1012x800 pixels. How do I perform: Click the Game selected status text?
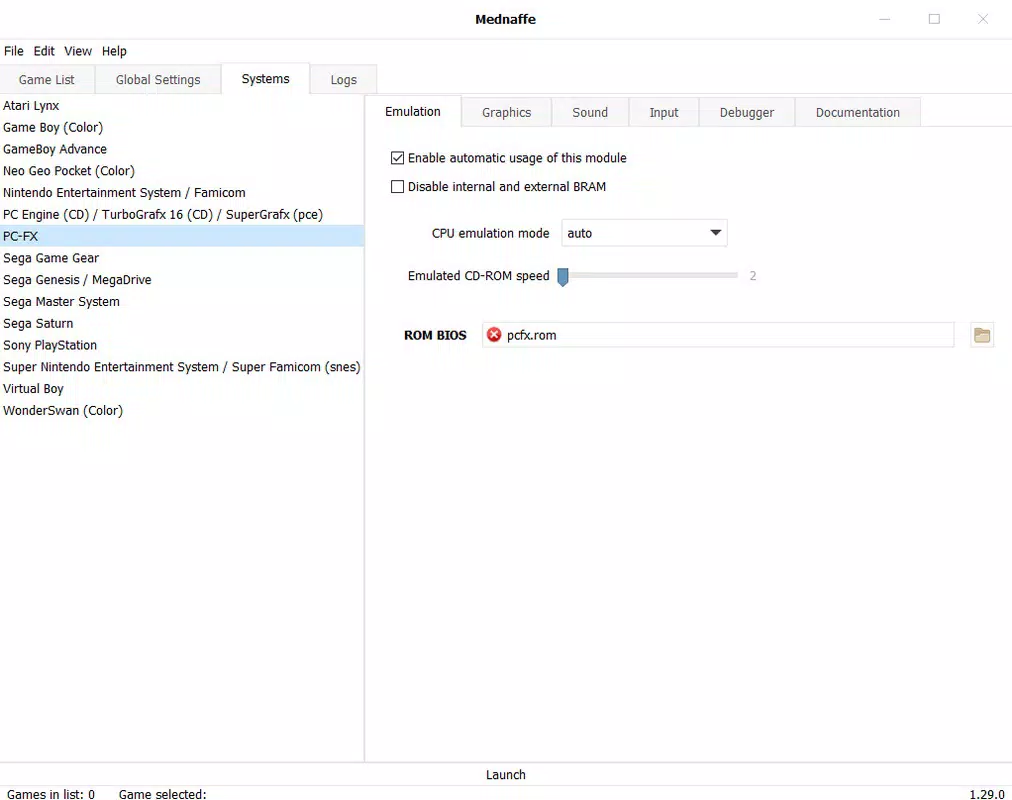point(163,794)
